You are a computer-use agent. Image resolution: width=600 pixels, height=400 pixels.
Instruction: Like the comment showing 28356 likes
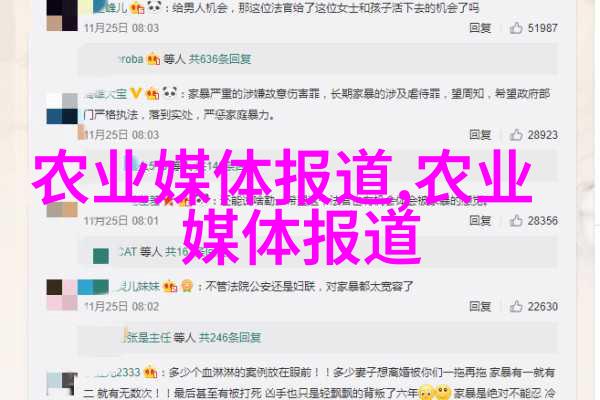pyautogui.click(x=516, y=220)
